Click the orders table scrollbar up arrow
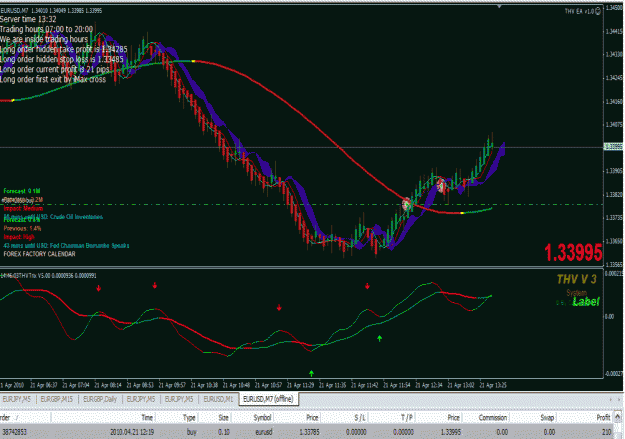This screenshot has height=439, width=625. [618, 417]
